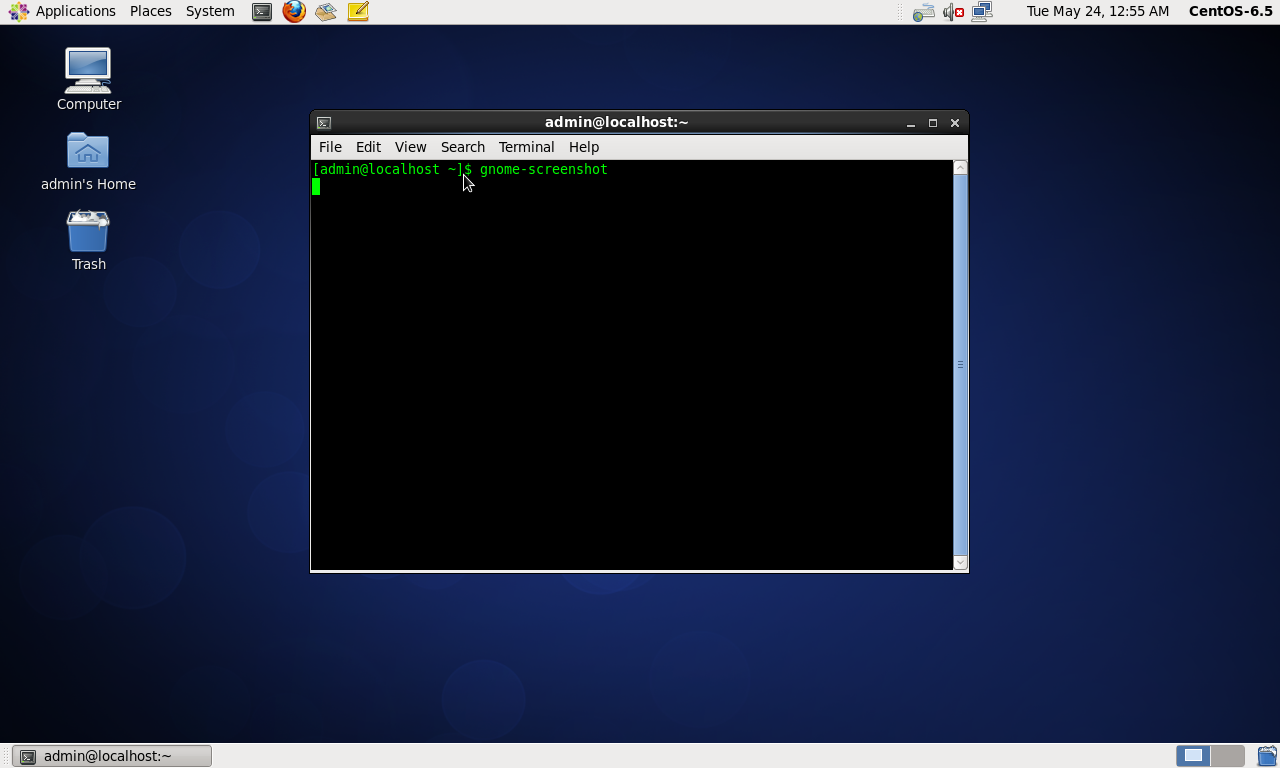Viewport: 1280px width, 768px height.
Task: Switch to the first workspace
Action: (1193, 756)
